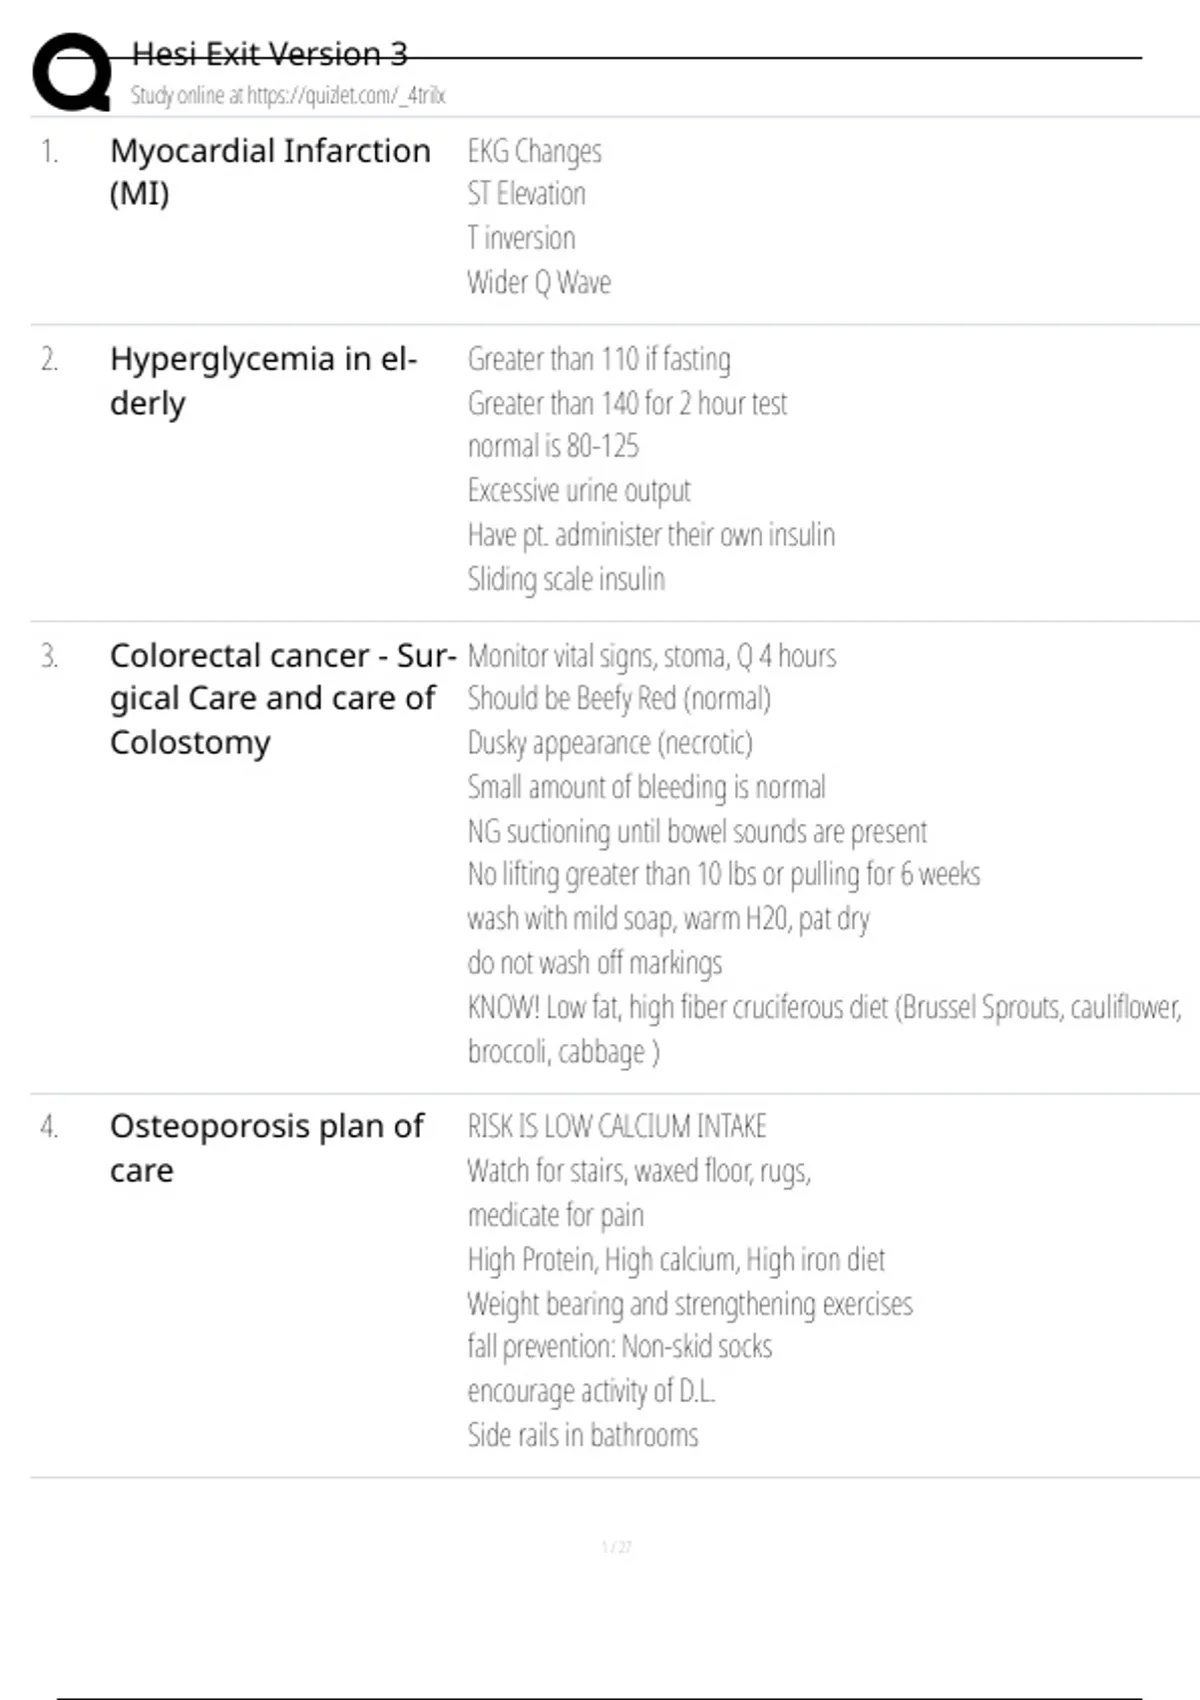Screen dimensions: 1200x1700
Task: Select the Sliding scale insulin line
Action: point(565,579)
